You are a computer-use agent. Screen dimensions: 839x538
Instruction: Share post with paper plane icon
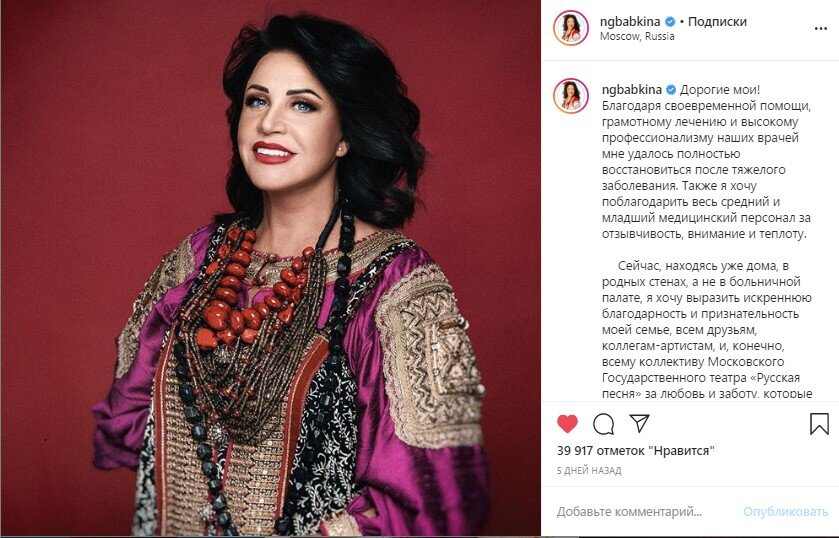tap(639, 423)
